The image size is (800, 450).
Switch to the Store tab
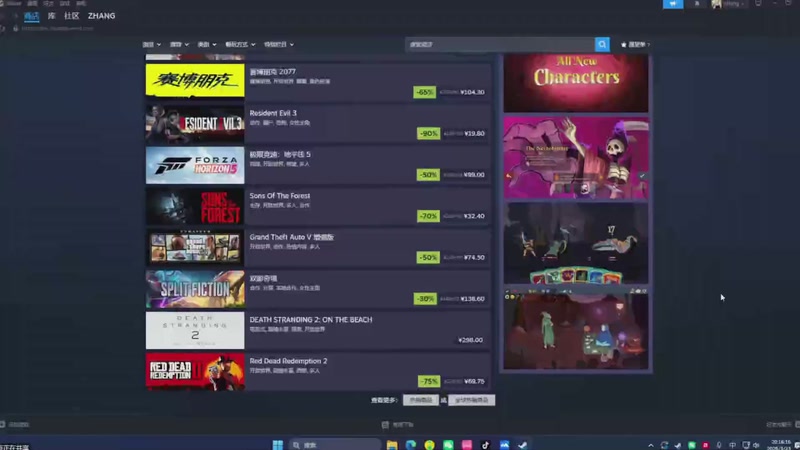point(32,16)
